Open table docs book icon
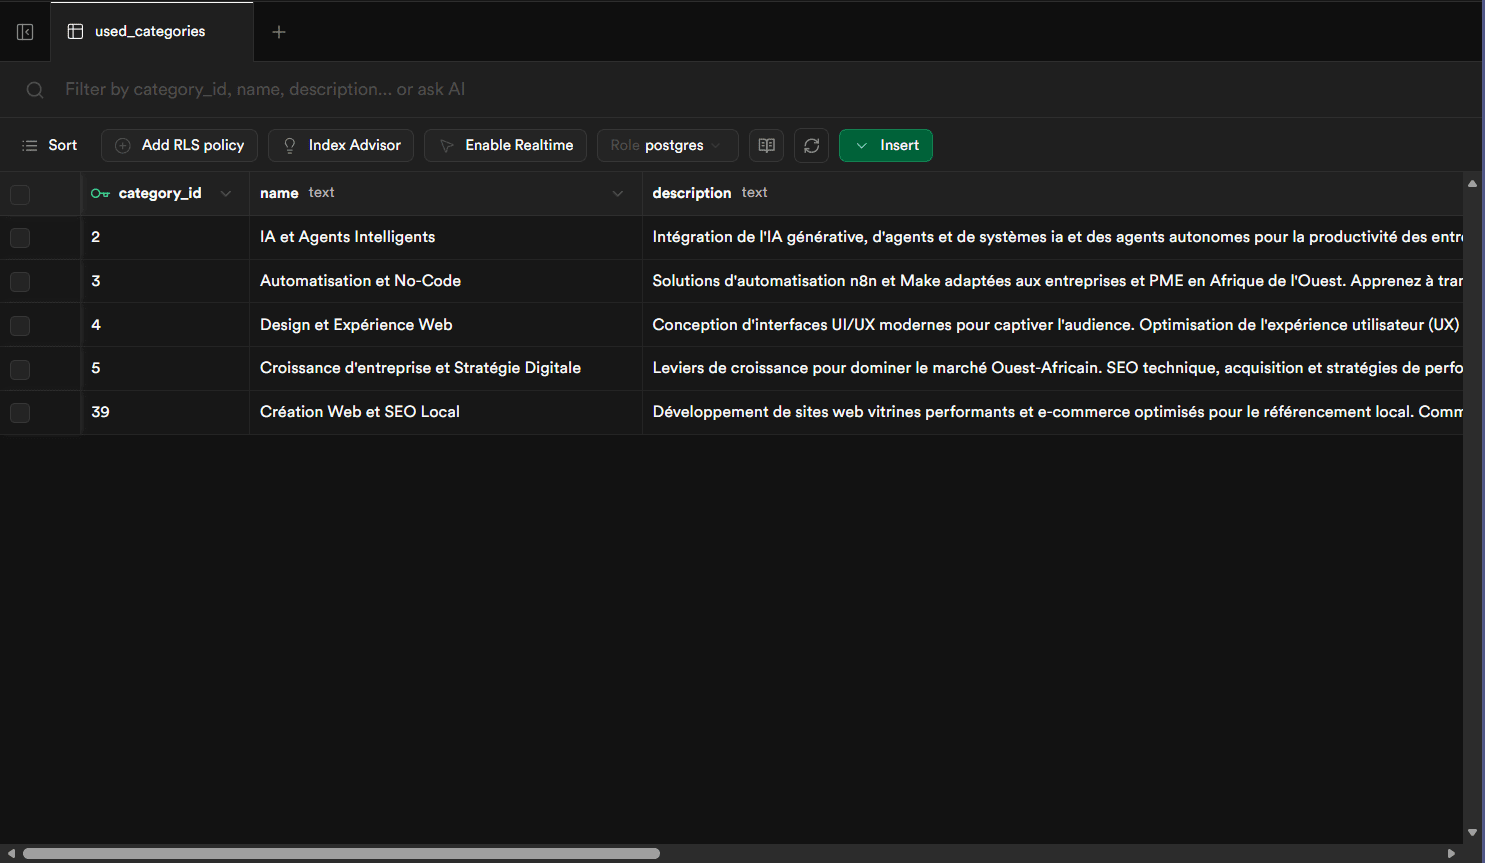This screenshot has height=863, width=1485. click(766, 145)
